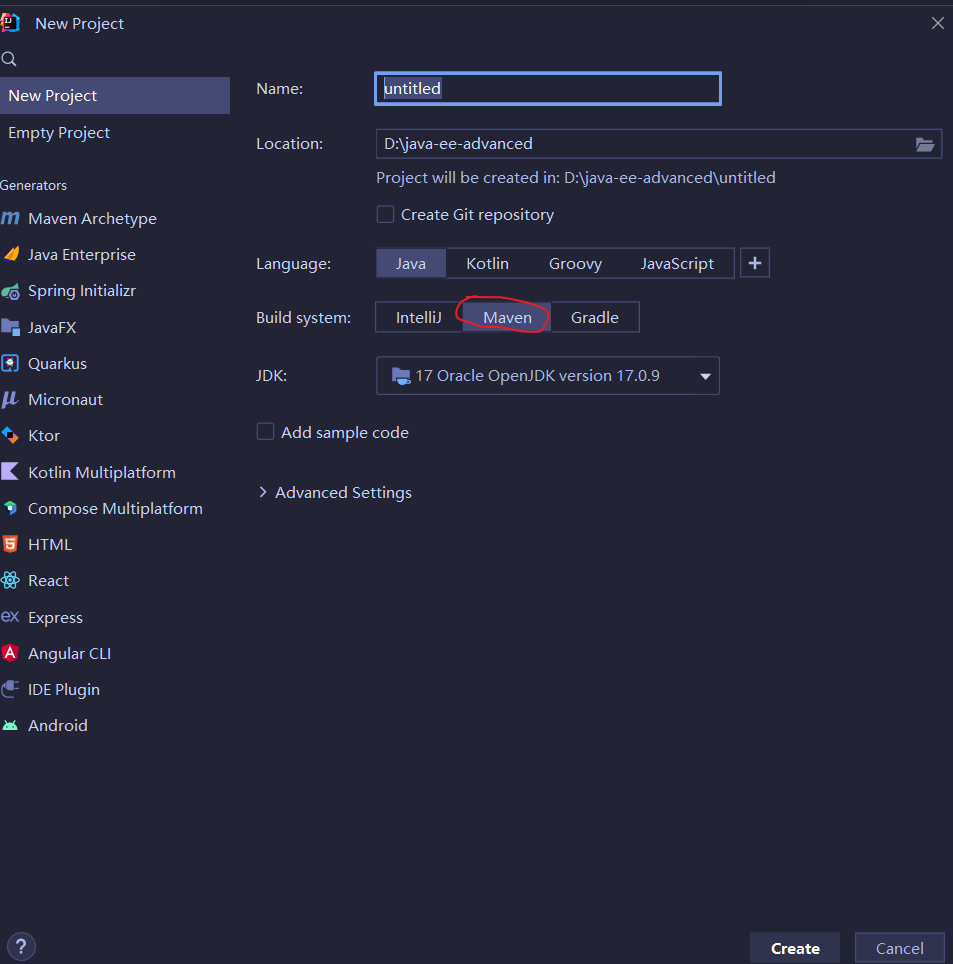Image resolution: width=953 pixels, height=964 pixels.
Task: Click the IntelliJ IDEA logo icon in title bar
Action: click(x=10, y=23)
